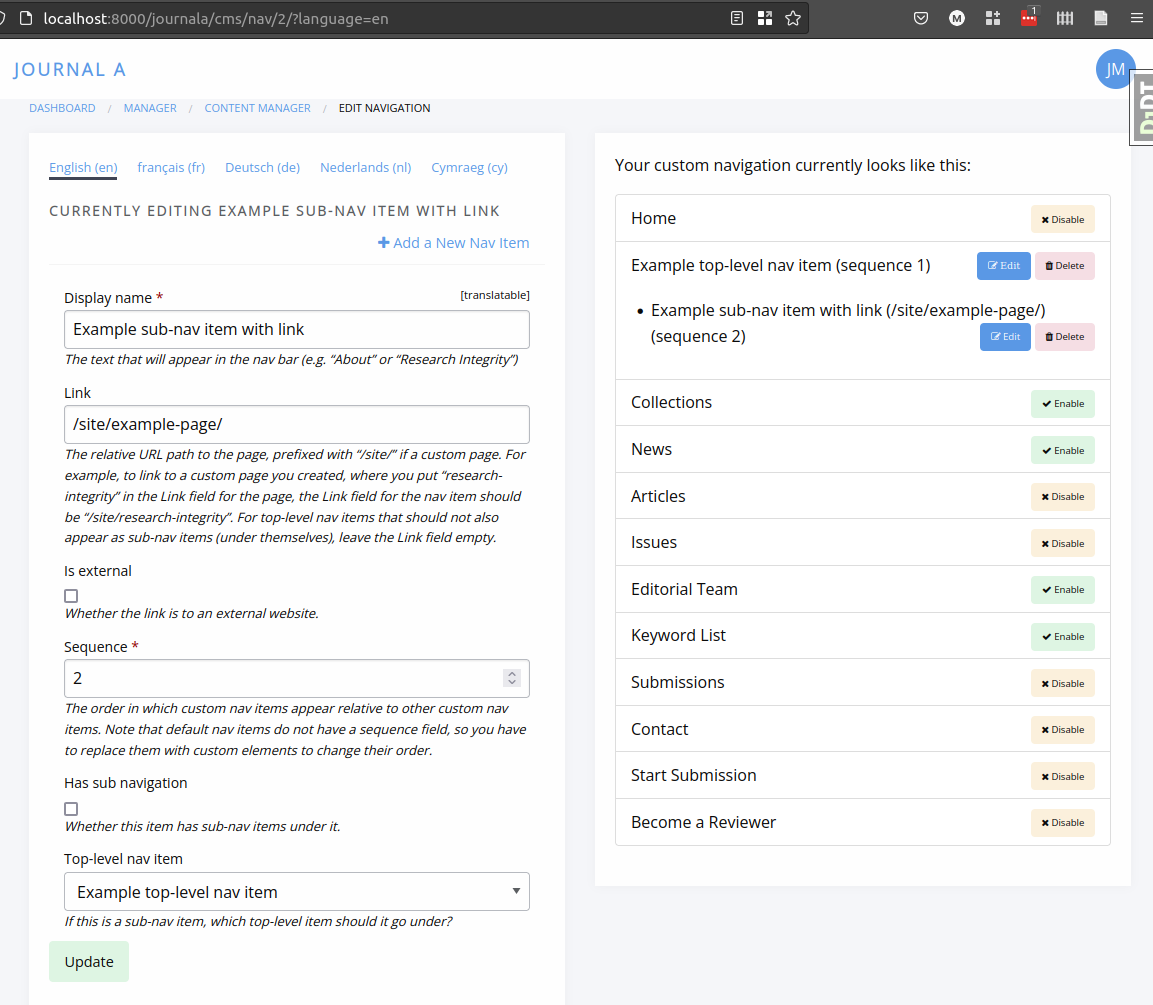Check the Has sub navigation checkbox
1153x1005 pixels.
click(71, 808)
